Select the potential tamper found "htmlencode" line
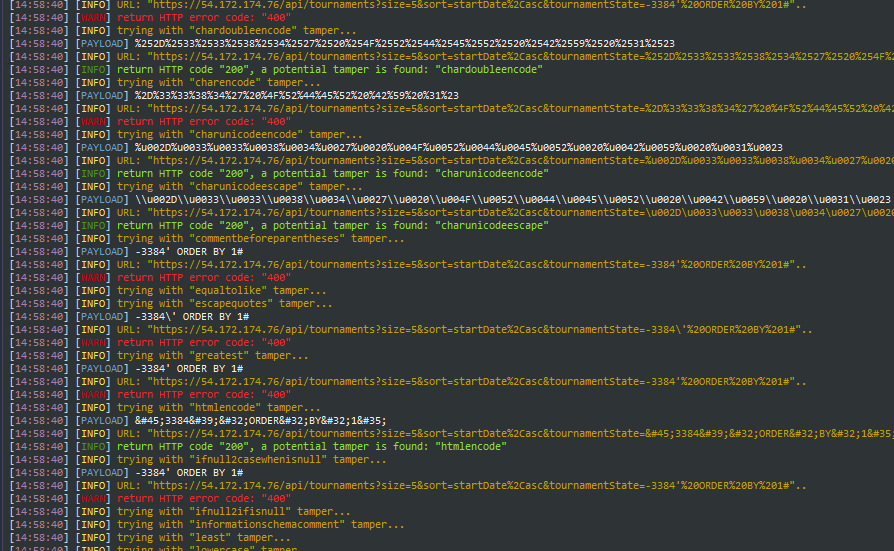Viewport: 894px width, 551px height. click(258, 446)
